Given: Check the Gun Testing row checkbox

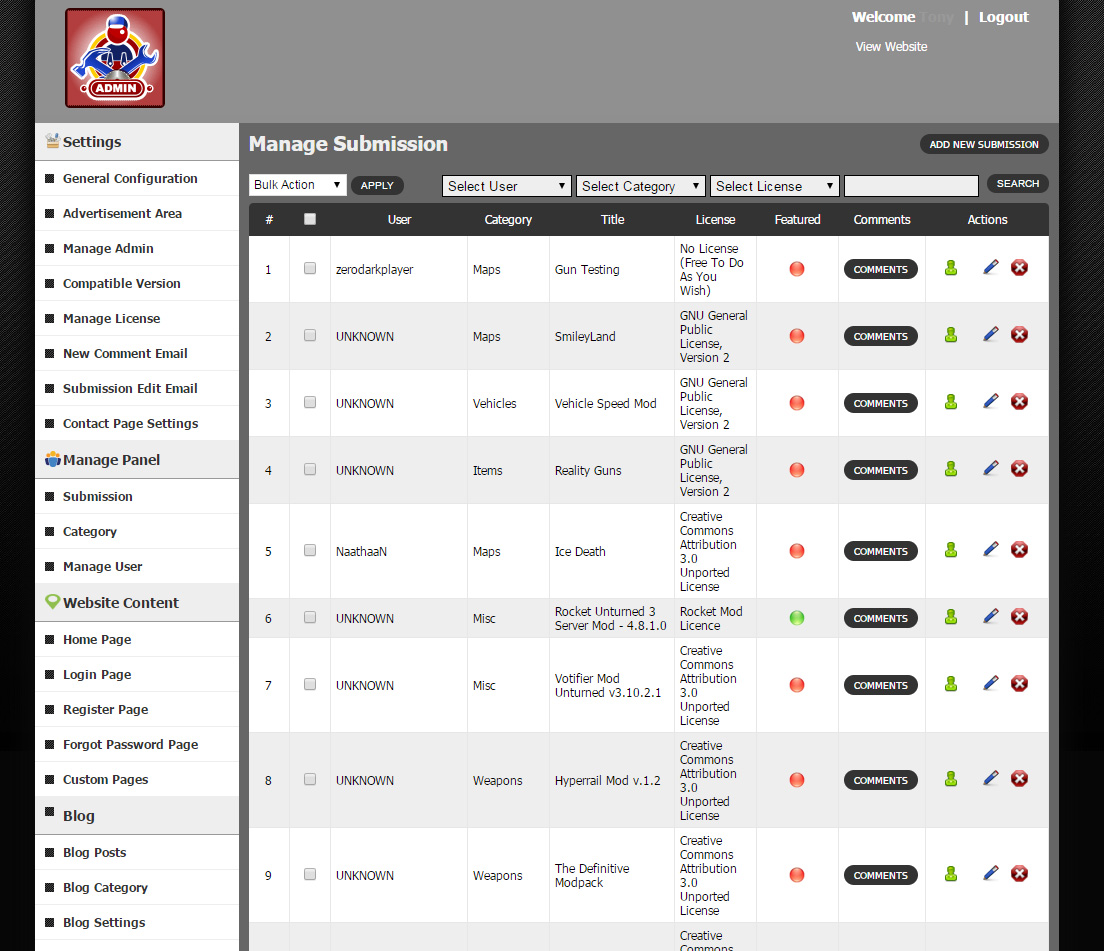Looking at the screenshot, I should (x=310, y=268).
